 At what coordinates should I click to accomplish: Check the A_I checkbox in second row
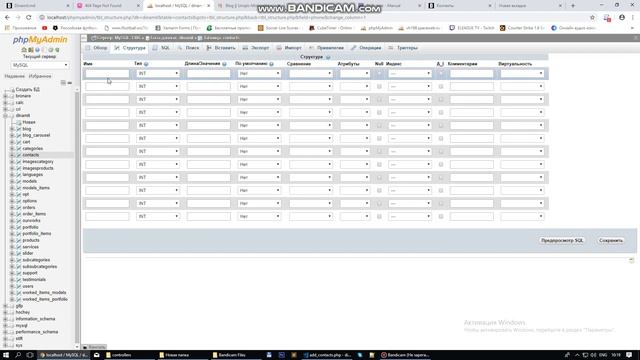[441, 87]
